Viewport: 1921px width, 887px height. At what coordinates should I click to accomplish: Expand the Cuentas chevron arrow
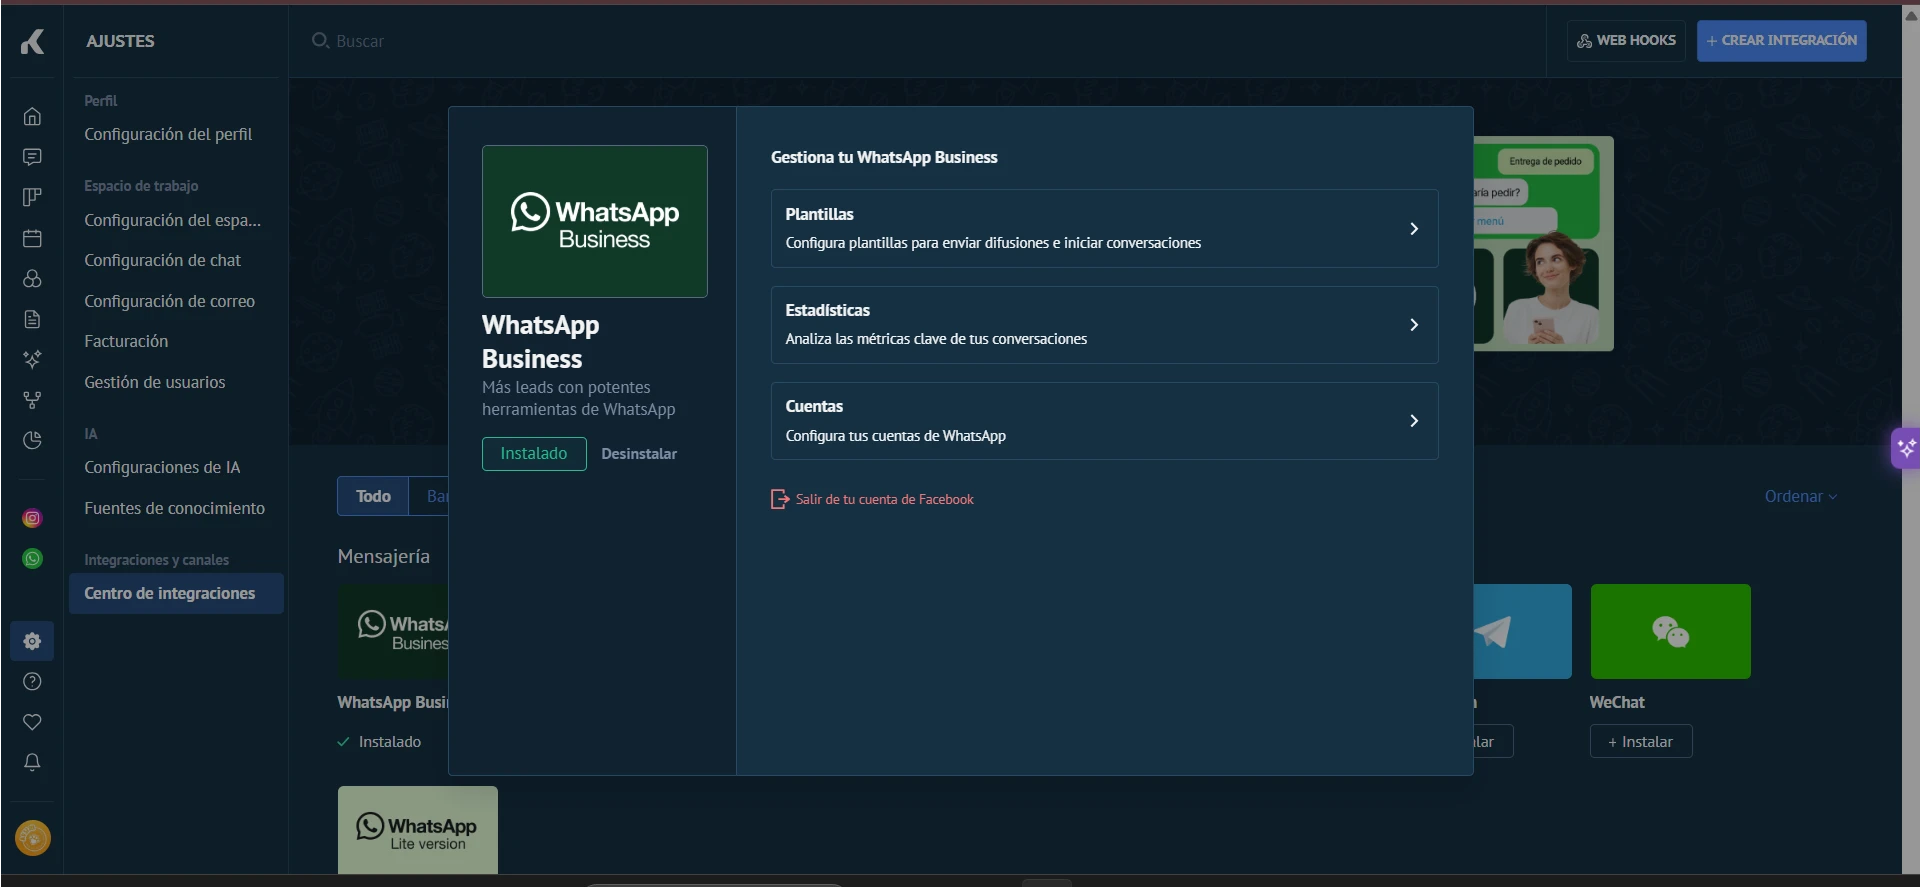point(1414,421)
